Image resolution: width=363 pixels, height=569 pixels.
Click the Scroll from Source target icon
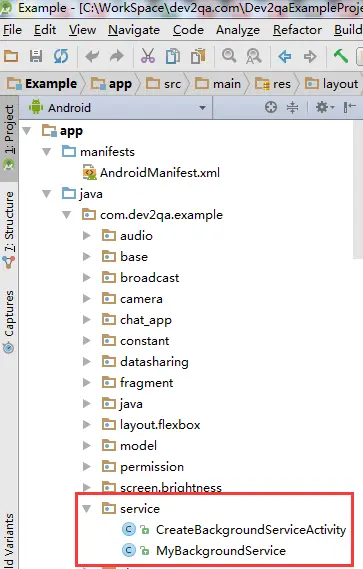pos(271,107)
